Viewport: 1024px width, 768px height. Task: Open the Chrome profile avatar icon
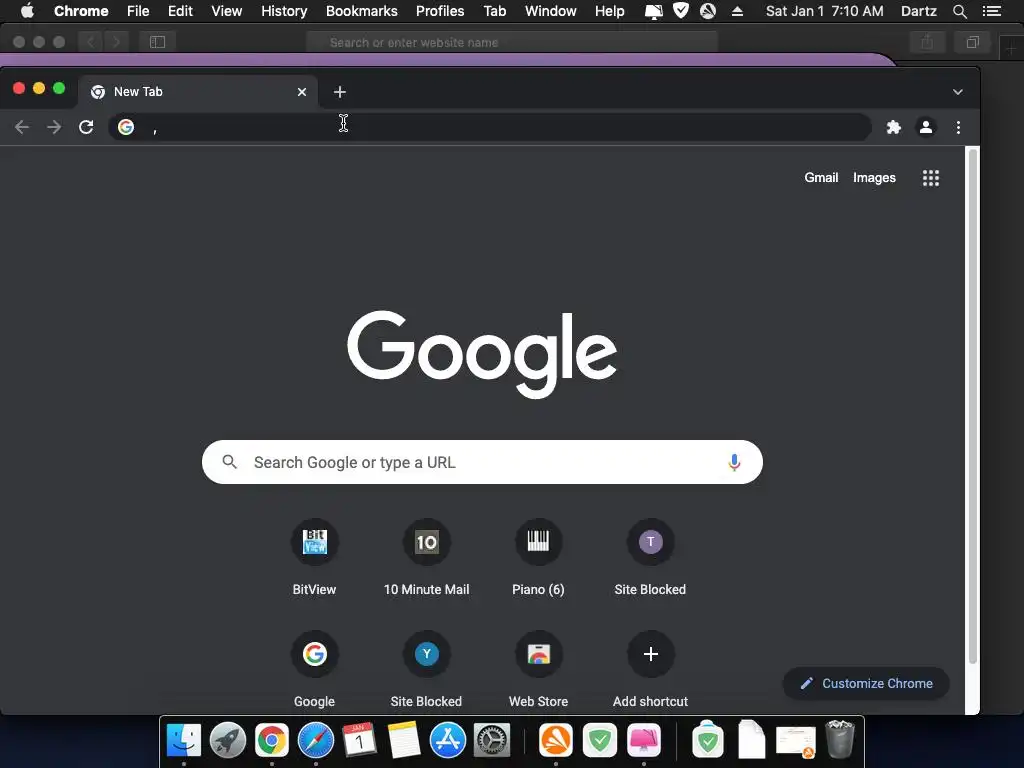pyautogui.click(x=925, y=127)
